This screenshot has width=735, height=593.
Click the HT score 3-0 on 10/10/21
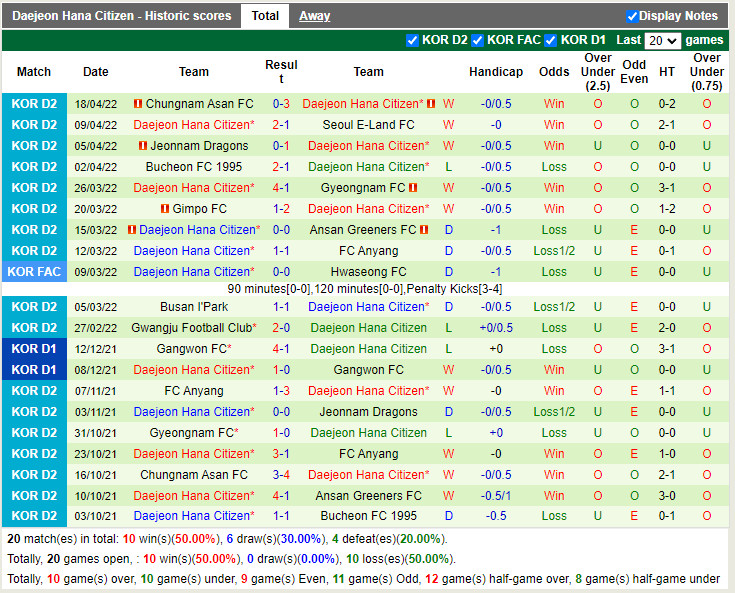pyautogui.click(x=667, y=495)
